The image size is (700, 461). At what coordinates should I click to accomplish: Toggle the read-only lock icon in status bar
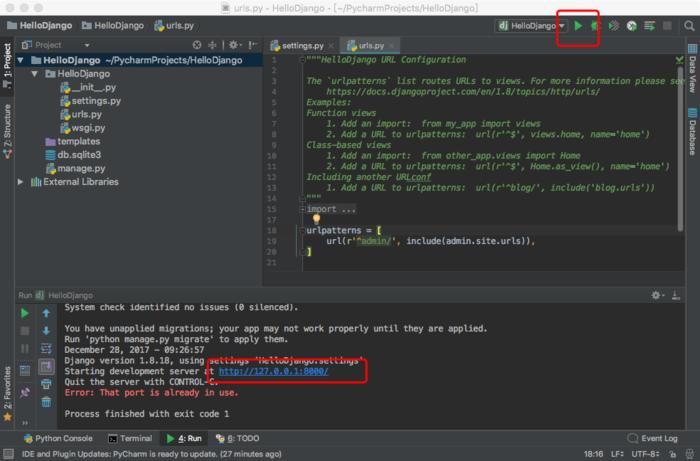(672, 454)
